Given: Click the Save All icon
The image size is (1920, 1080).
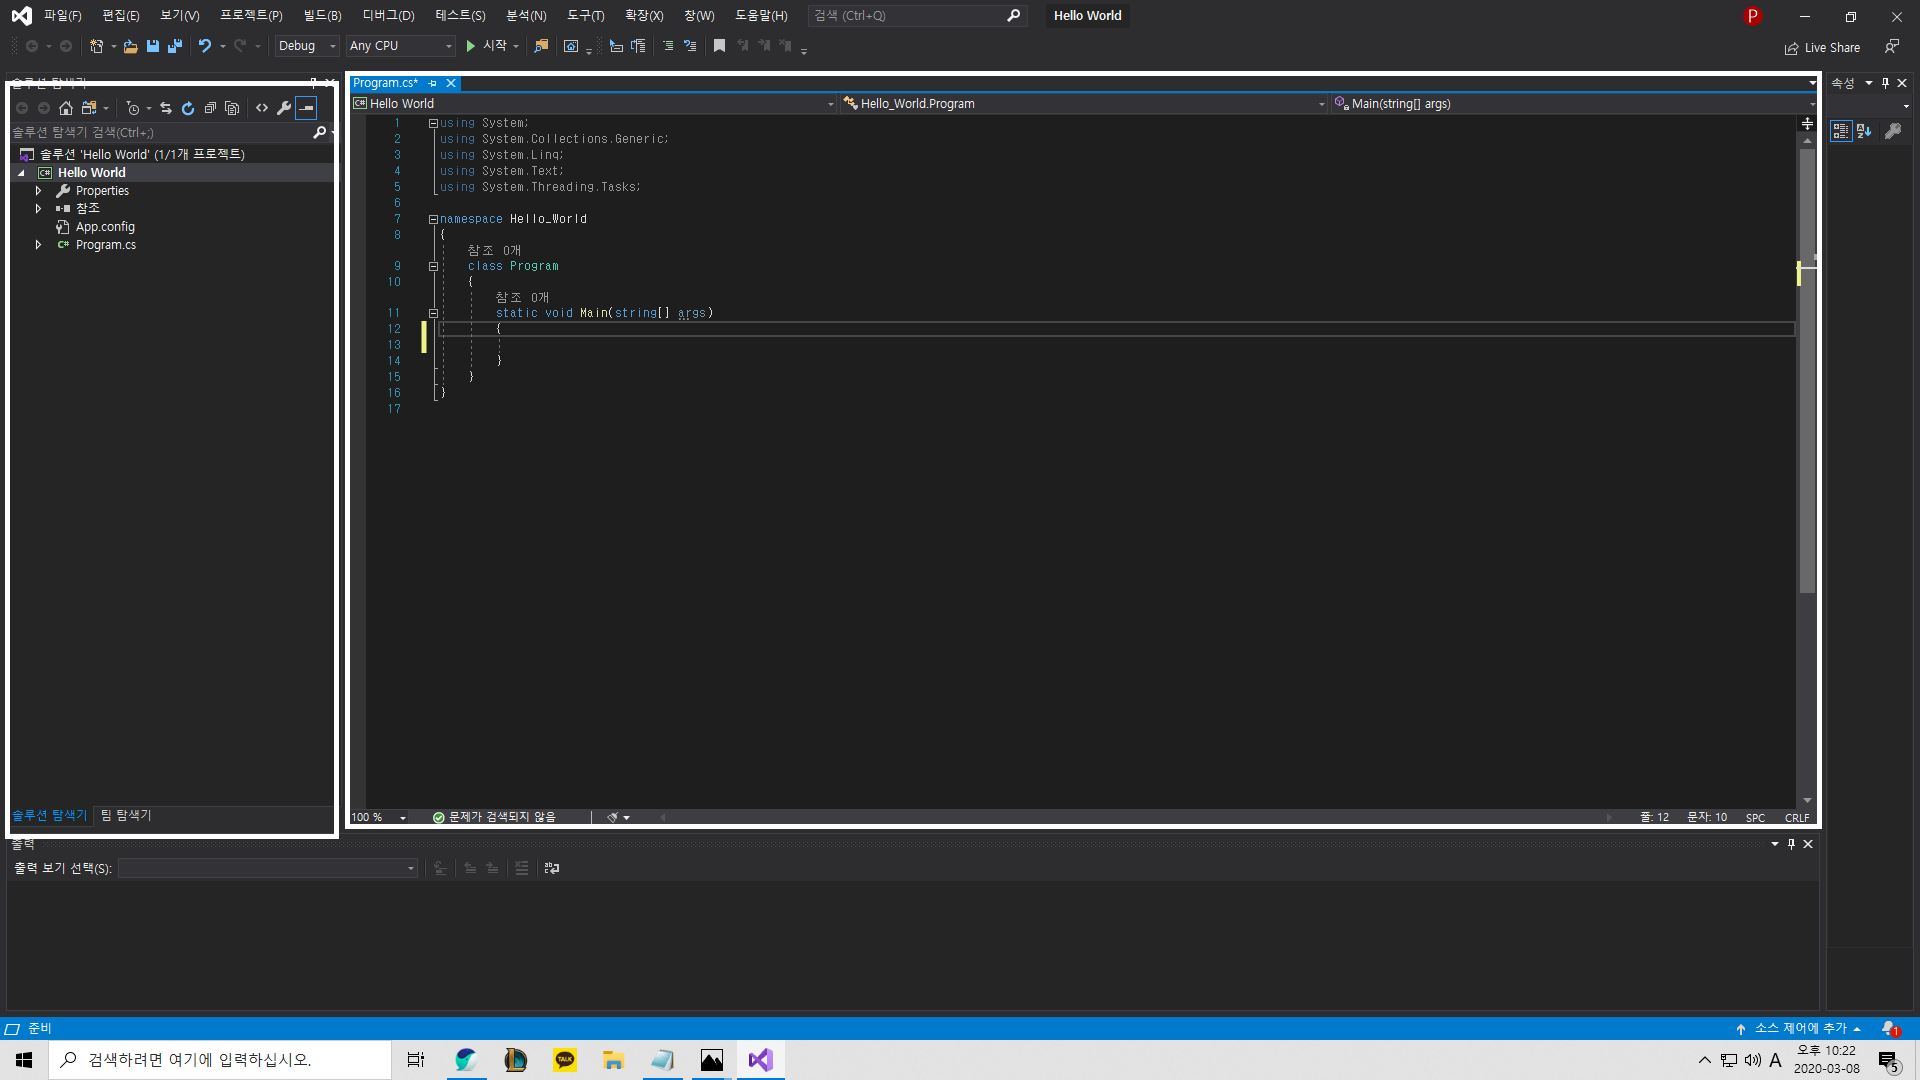Looking at the screenshot, I should (x=175, y=46).
